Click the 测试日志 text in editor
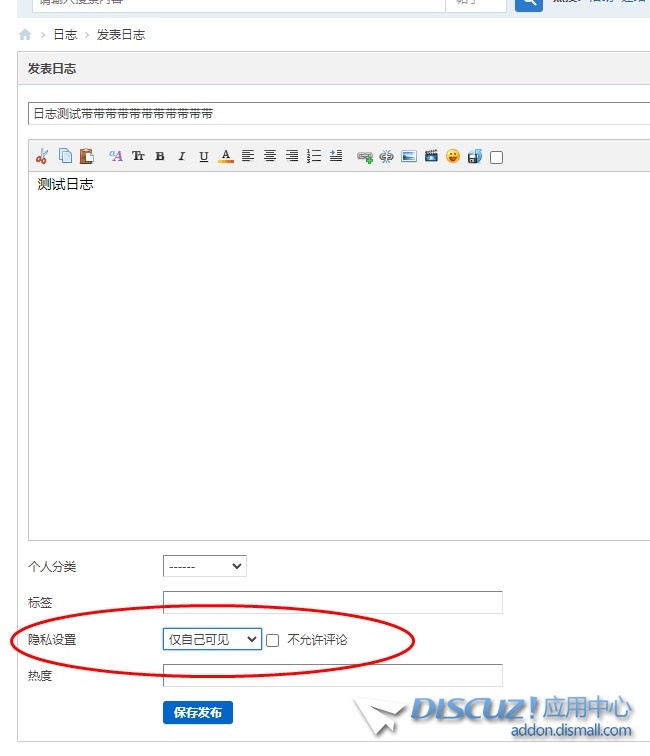This screenshot has width=650, height=756. (x=65, y=184)
